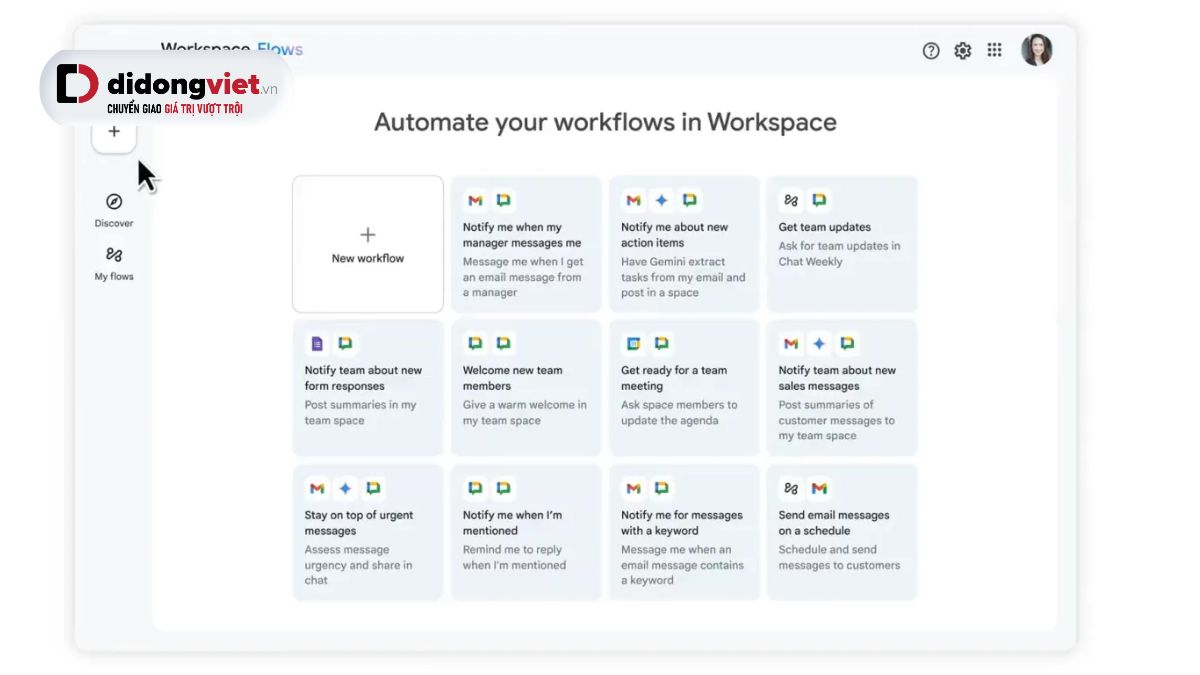This screenshot has width=1200, height=675.
Task: Click Gemini sparkle icon on action items card
Action: (x=661, y=201)
